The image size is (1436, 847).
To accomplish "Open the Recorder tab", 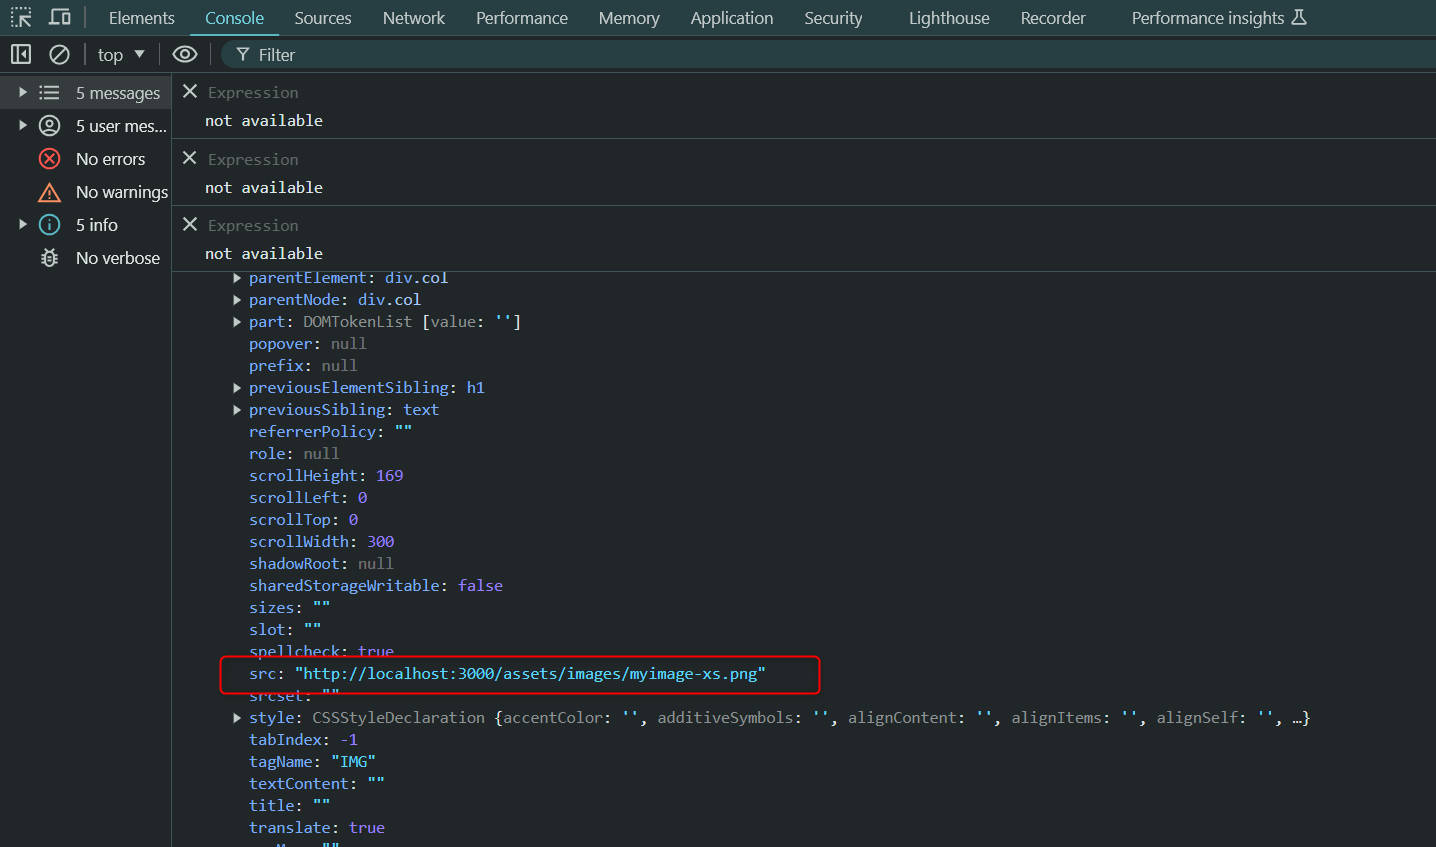I will (x=1052, y=18).
